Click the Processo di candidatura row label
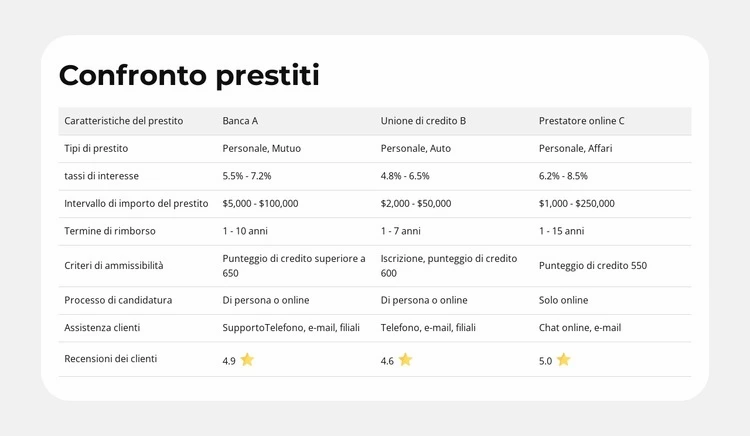The width and height of the screenshot is (750, 436). pos(118,300)
